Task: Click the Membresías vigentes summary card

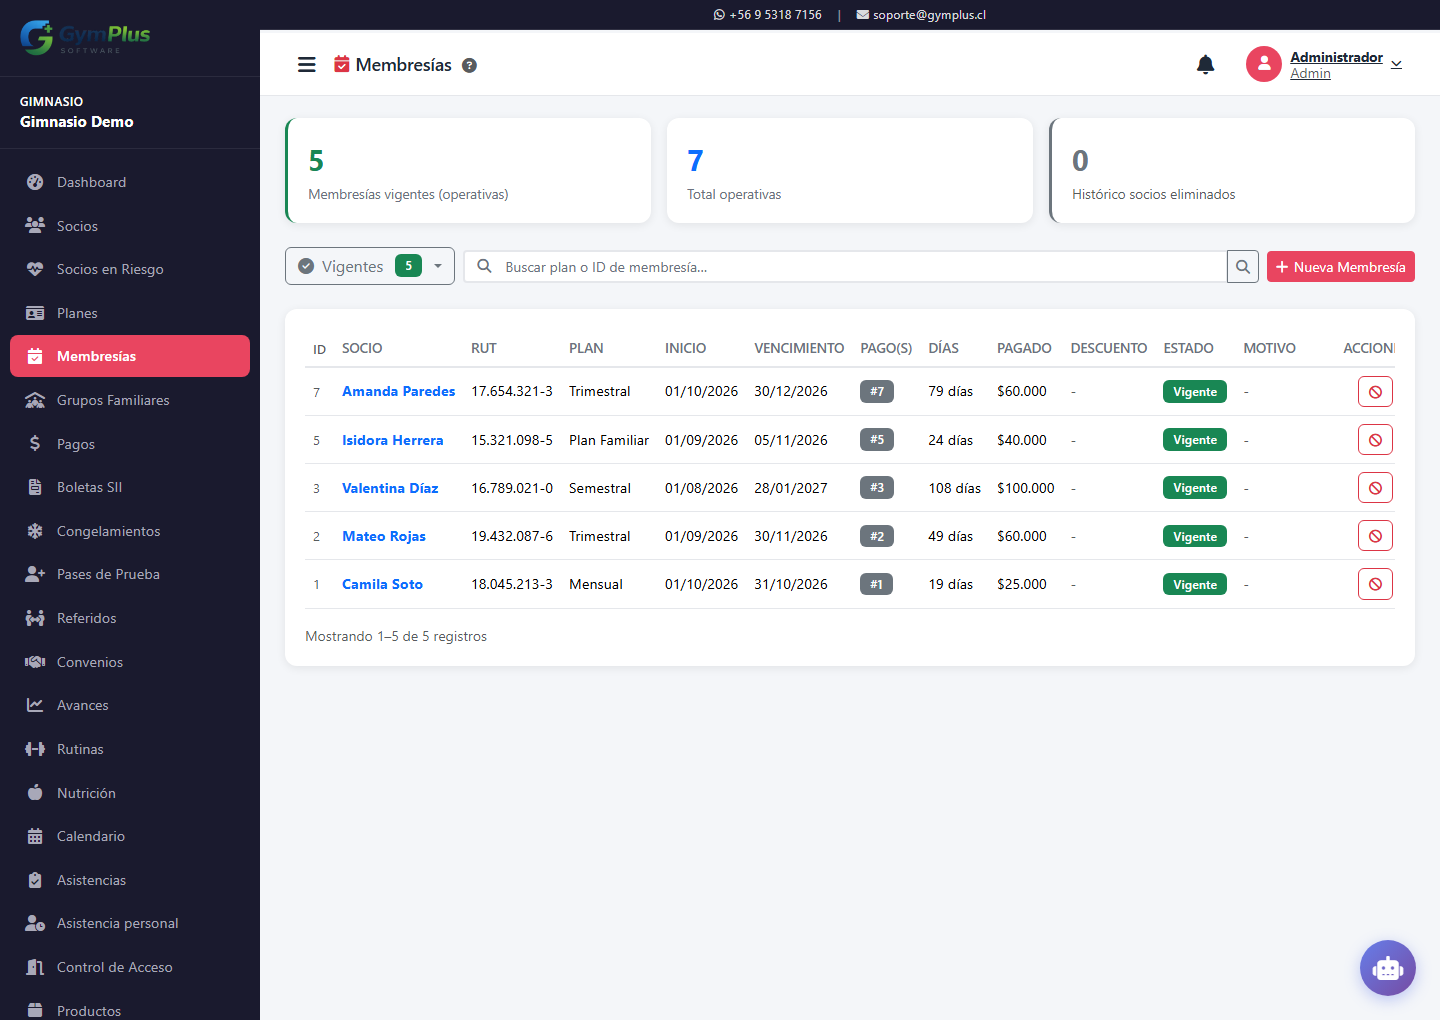Action: point(468,170)
